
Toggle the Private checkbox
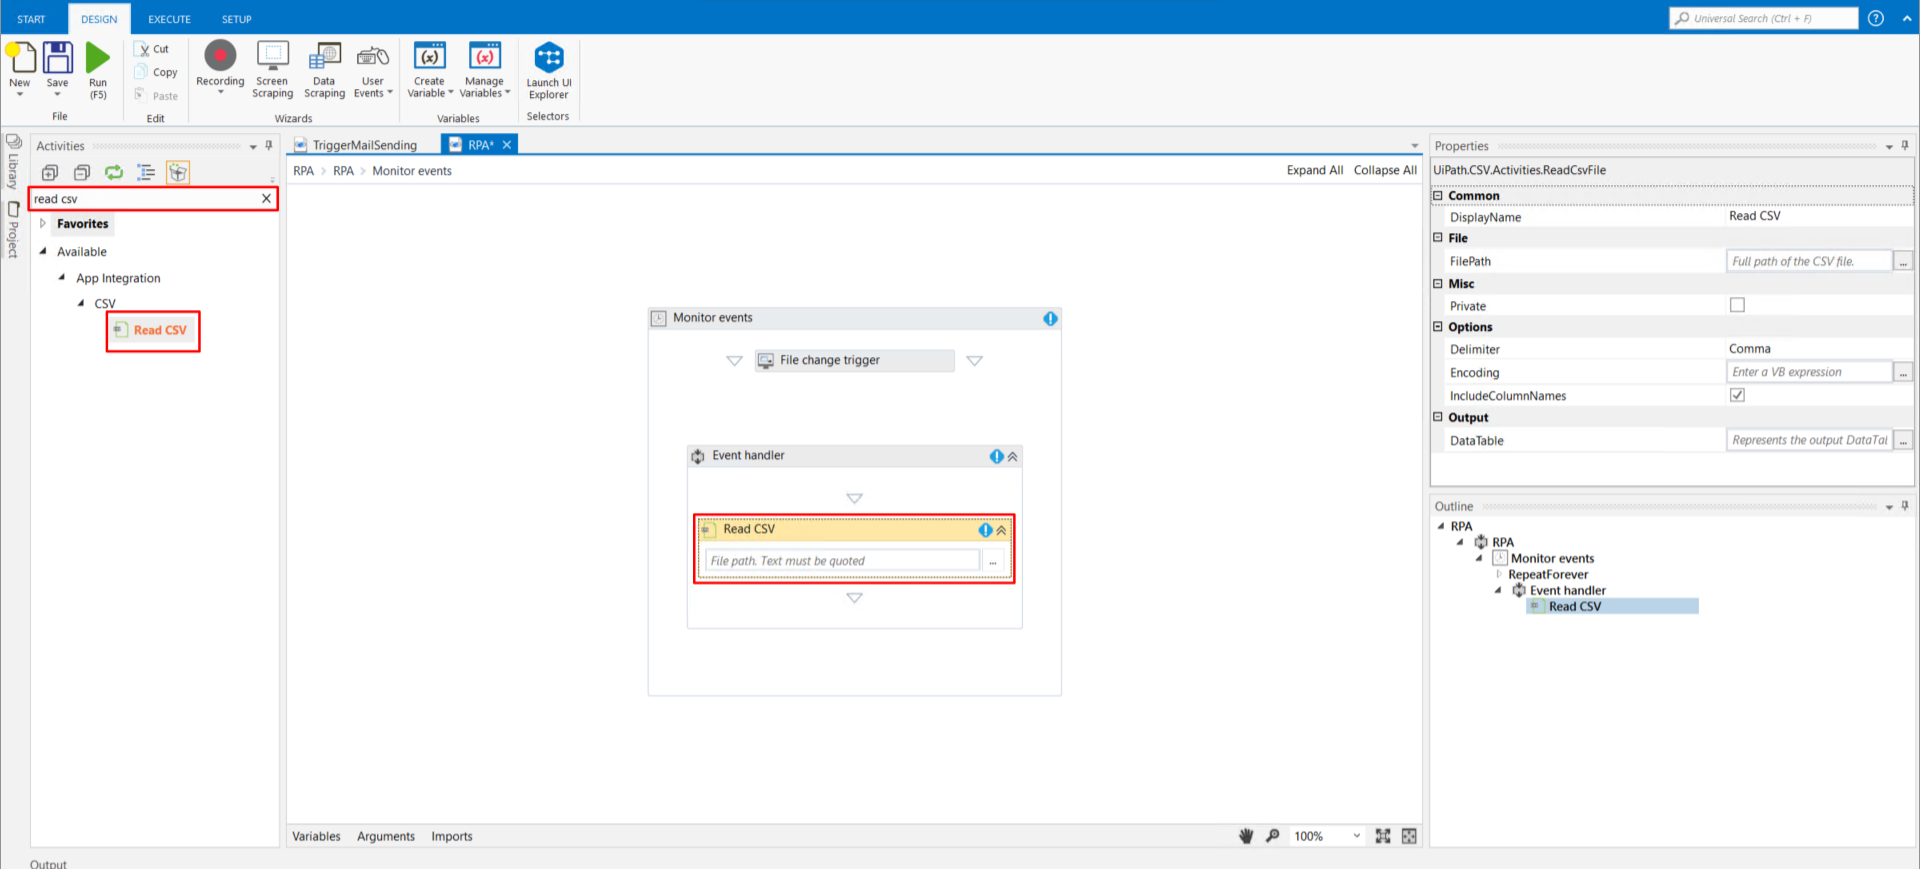1737,305
